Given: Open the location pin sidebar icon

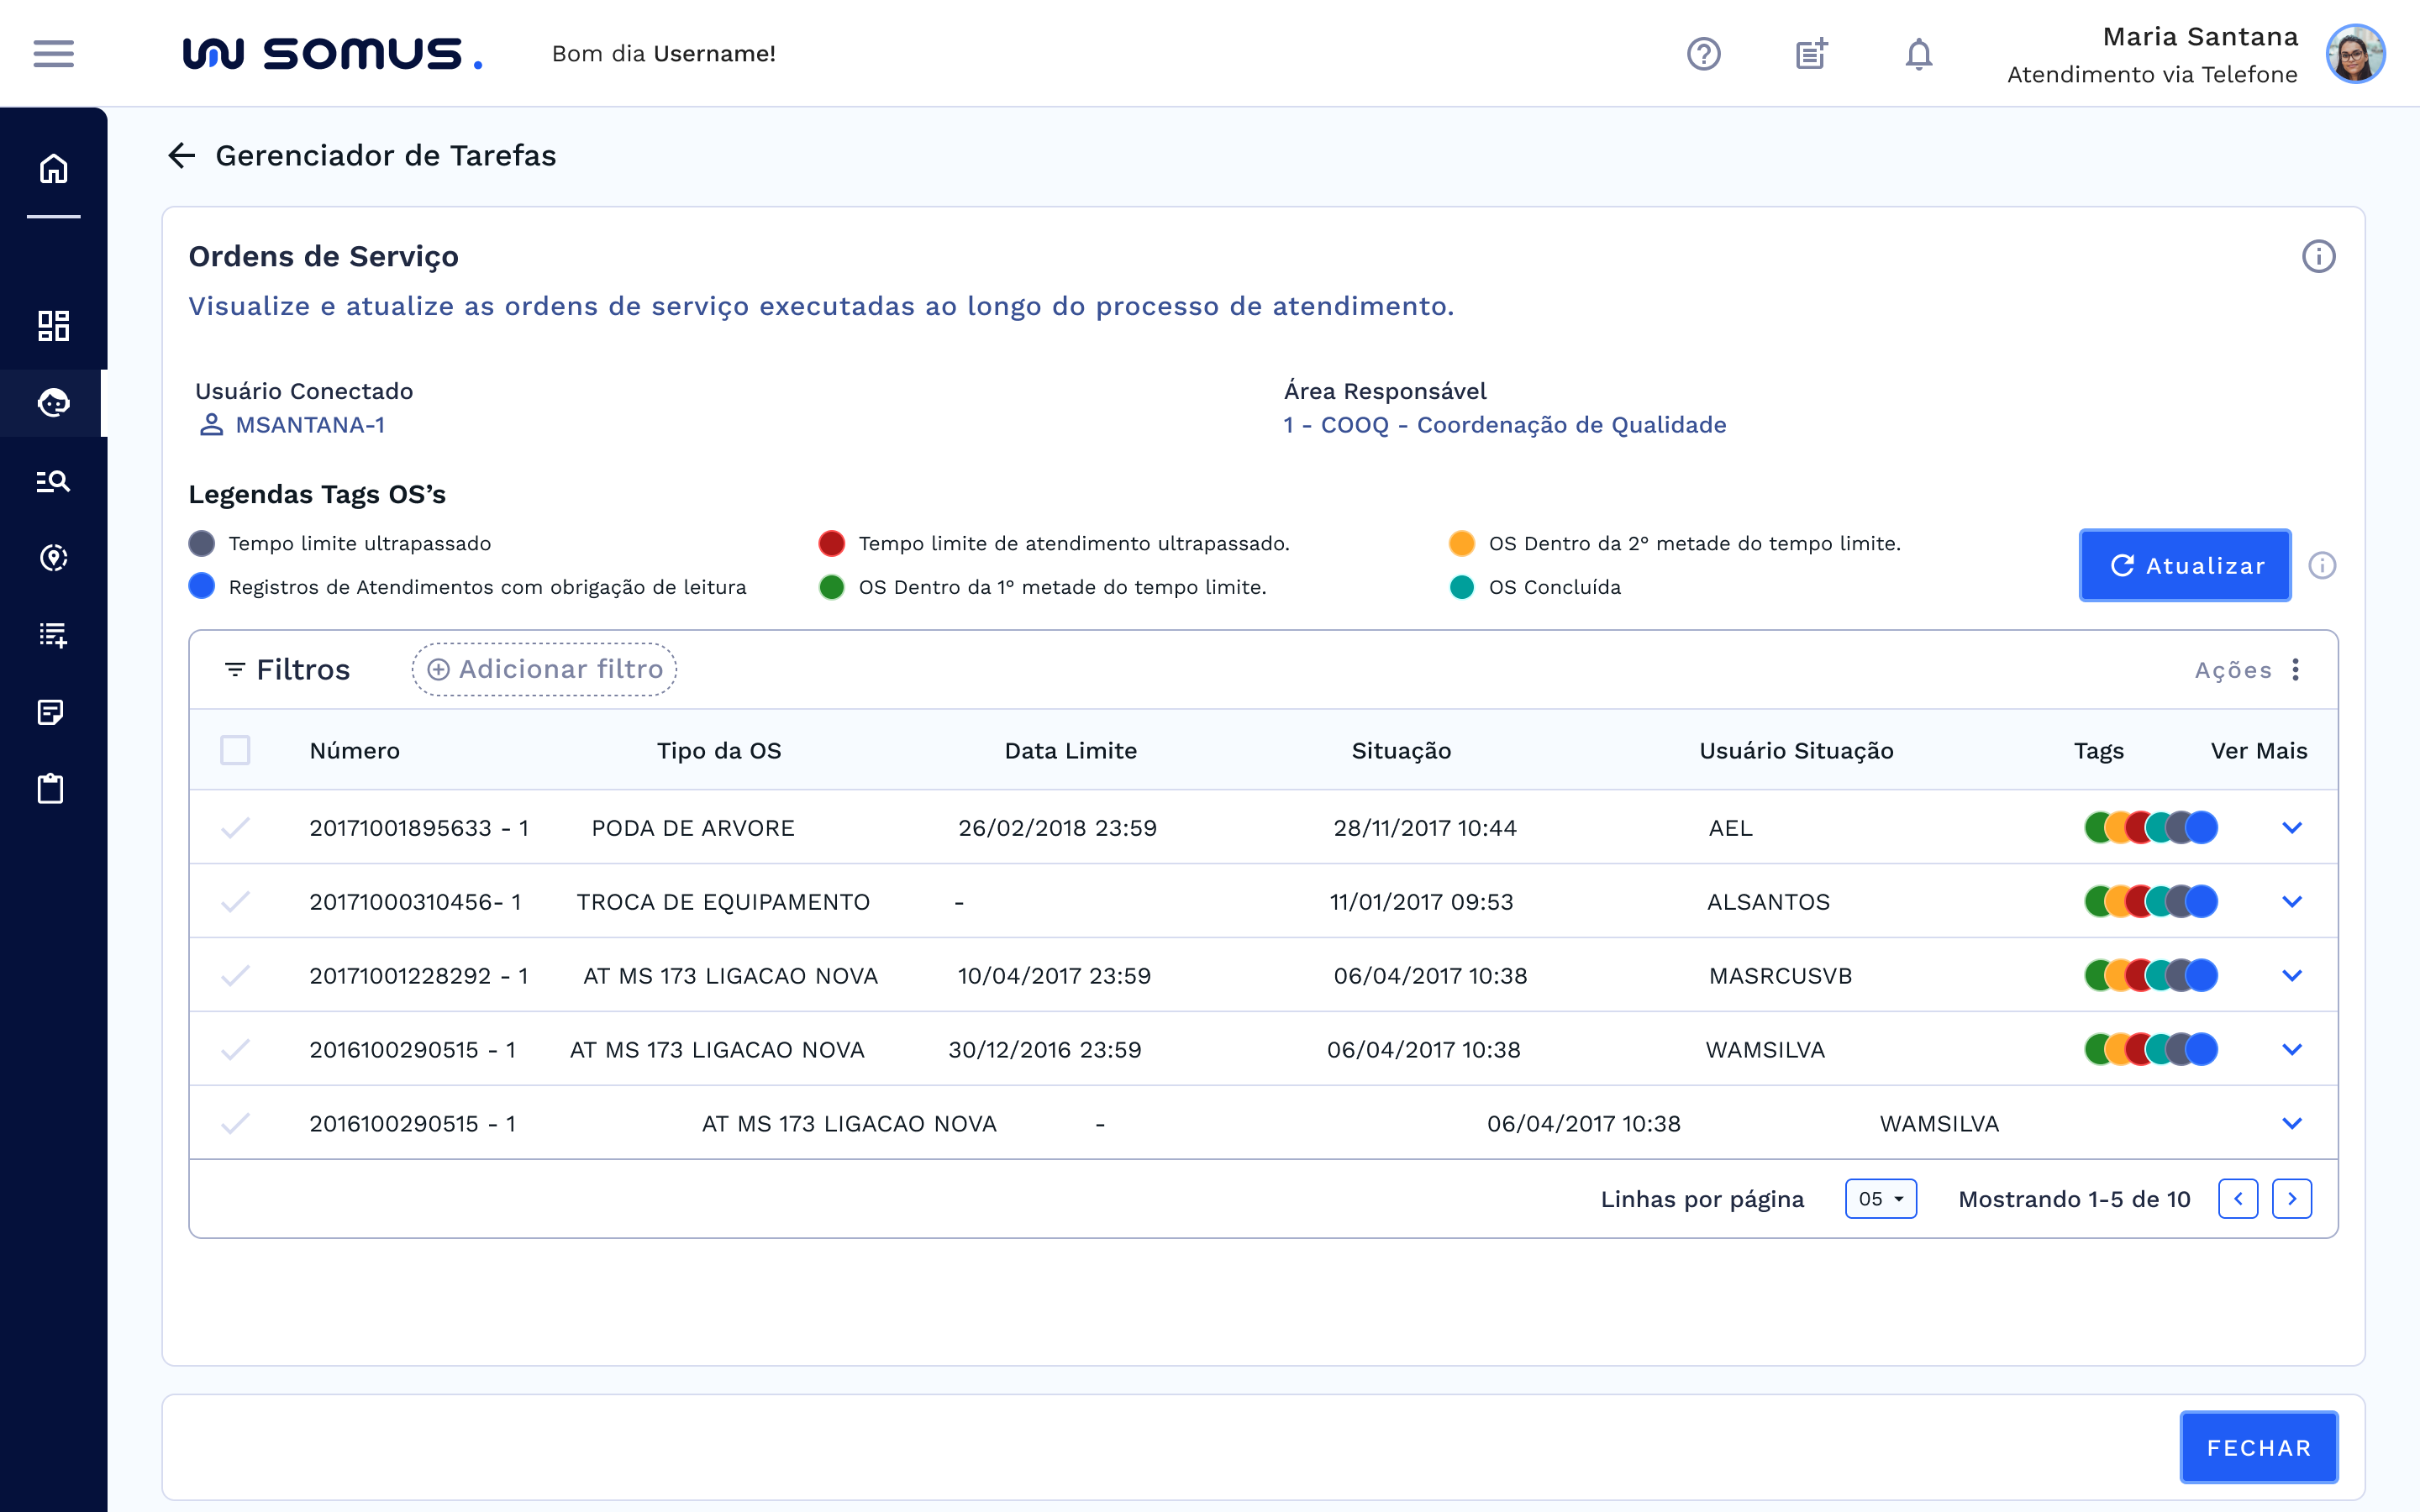Looking at the screenshot, I should (x=53, y=557).
